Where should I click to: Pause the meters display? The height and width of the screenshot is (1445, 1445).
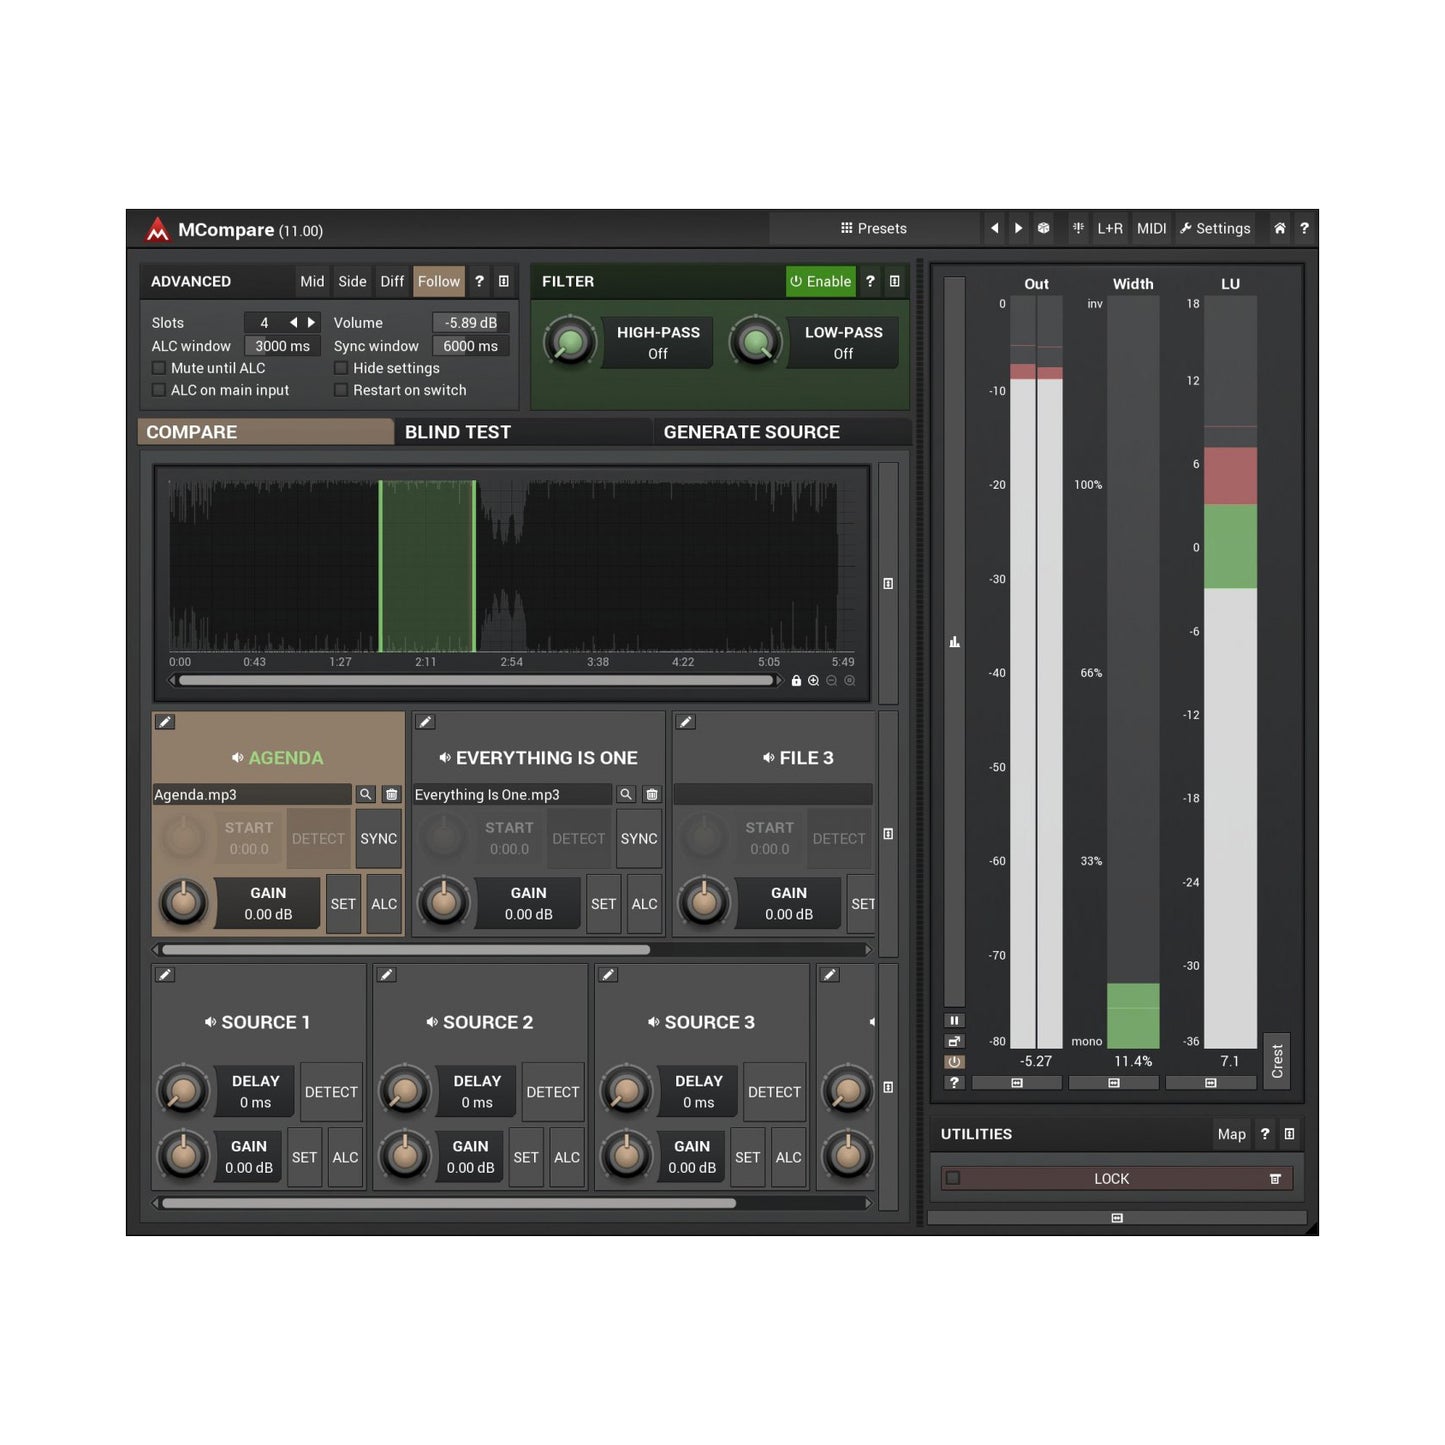954,1020
